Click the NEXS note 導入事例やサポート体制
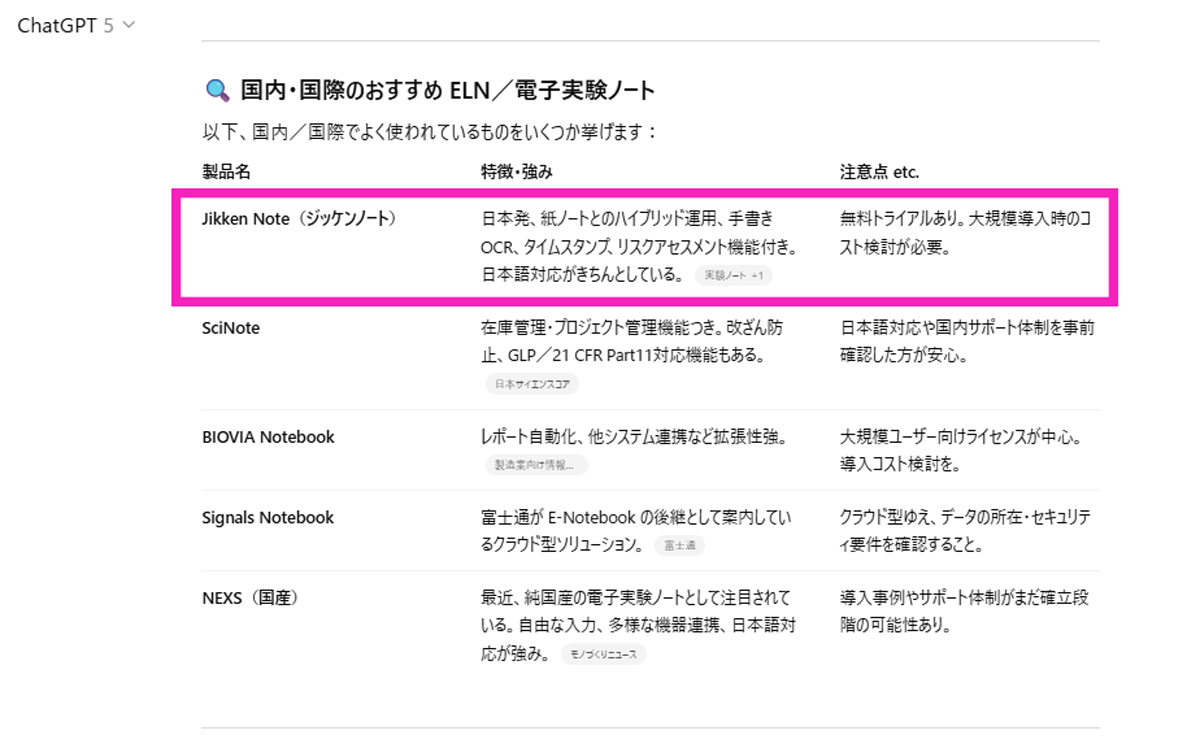Image resolution: width=1200 pixels, height=748 pixels. point(964,612)
